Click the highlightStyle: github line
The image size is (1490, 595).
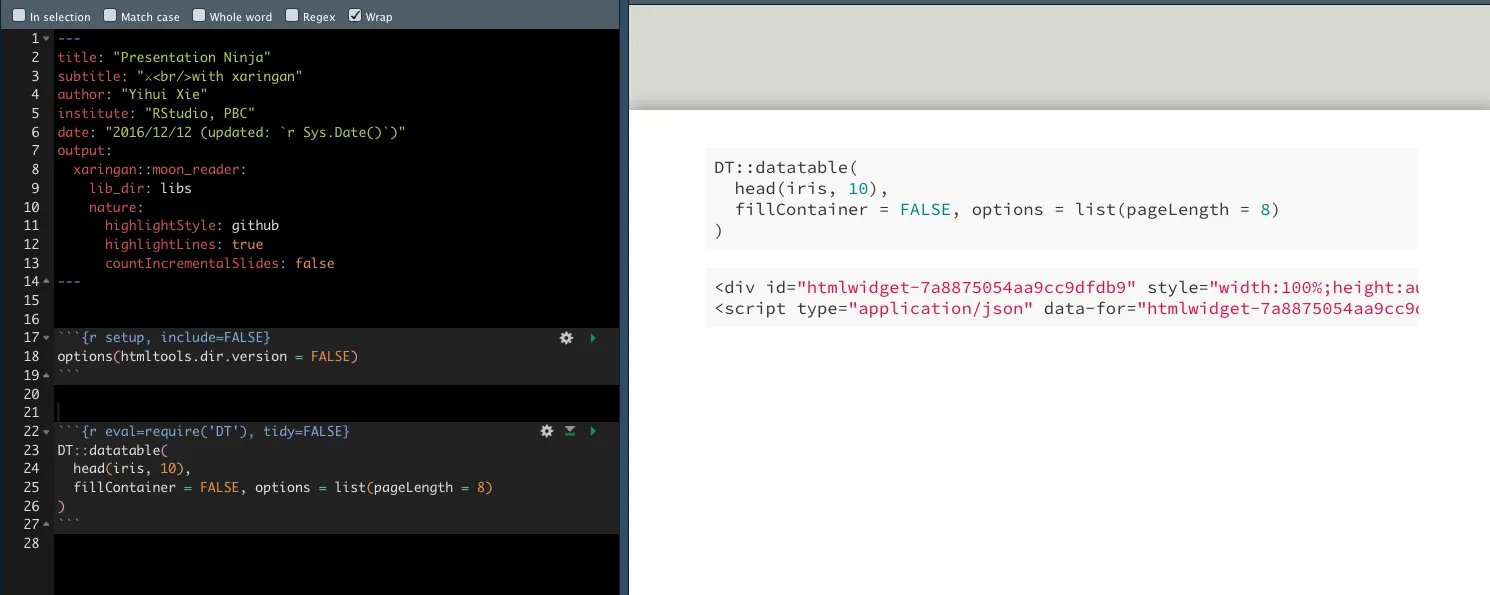click(x=192, y=226)
